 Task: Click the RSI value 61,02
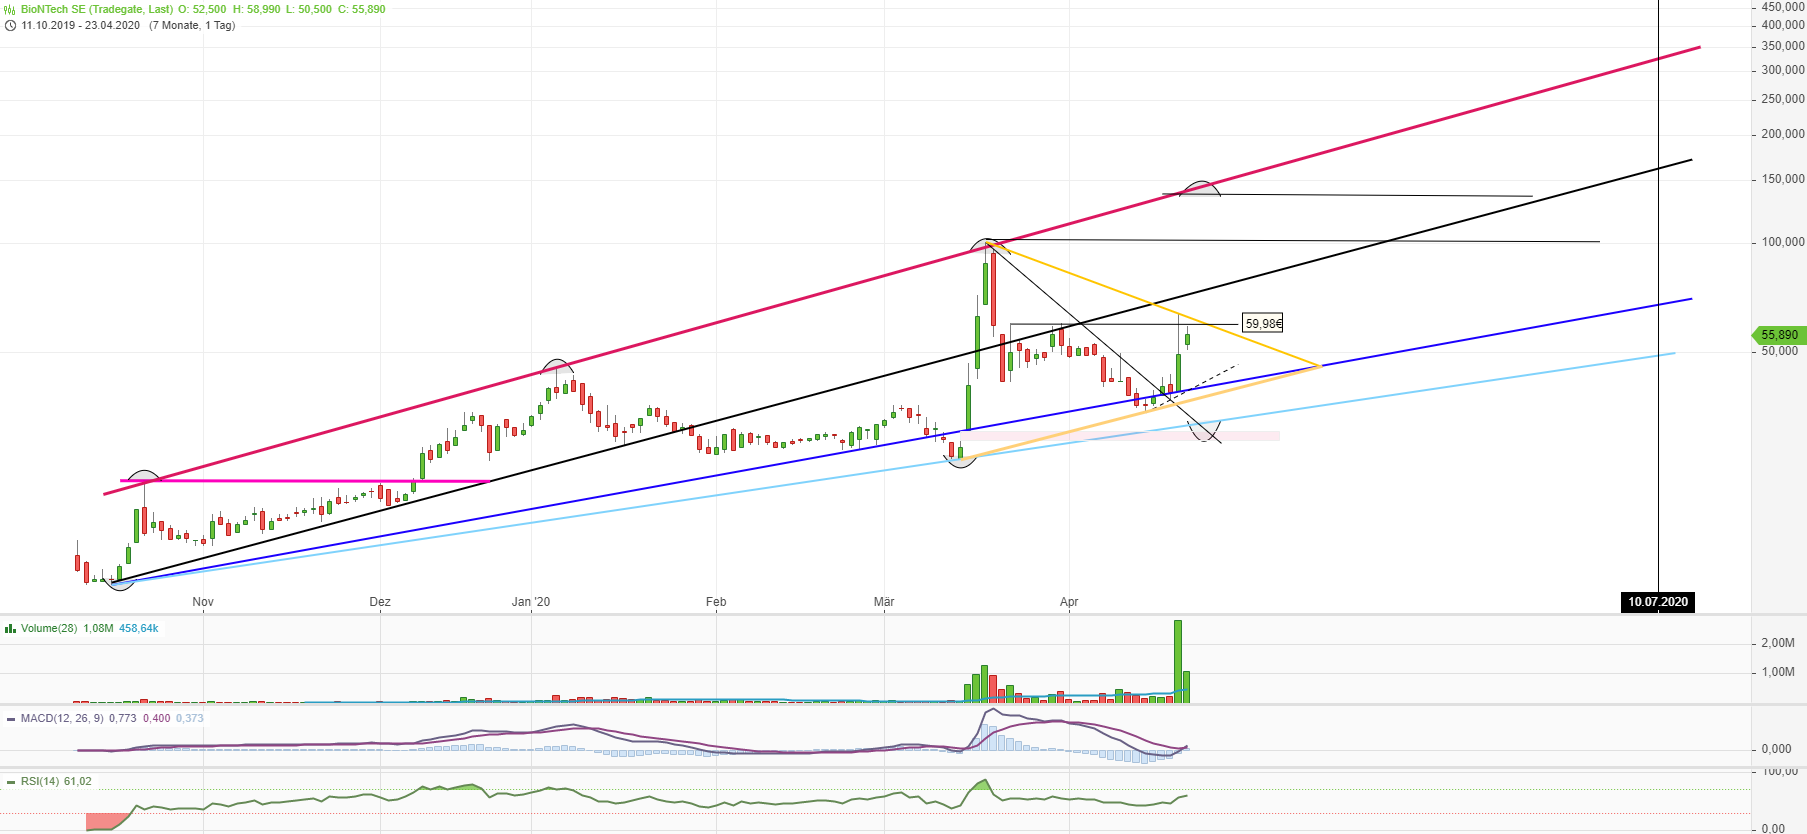[x=78, y=782]
